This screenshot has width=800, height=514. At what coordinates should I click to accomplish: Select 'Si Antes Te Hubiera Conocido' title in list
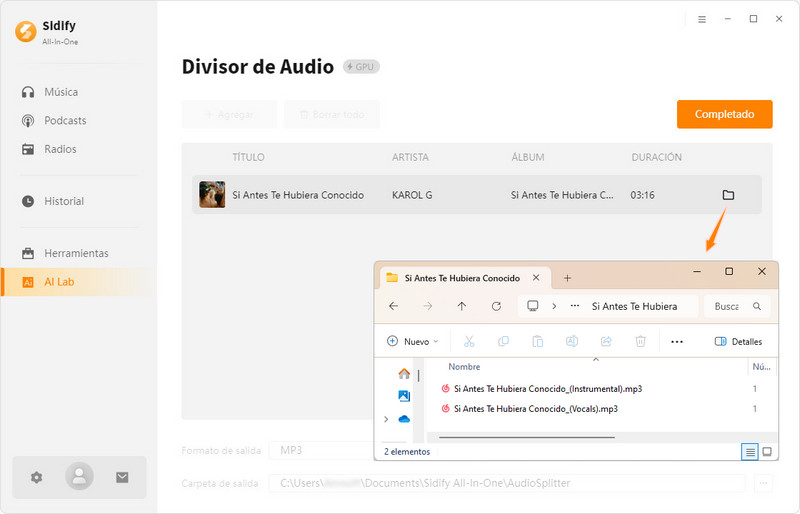[x=298, y=195]
